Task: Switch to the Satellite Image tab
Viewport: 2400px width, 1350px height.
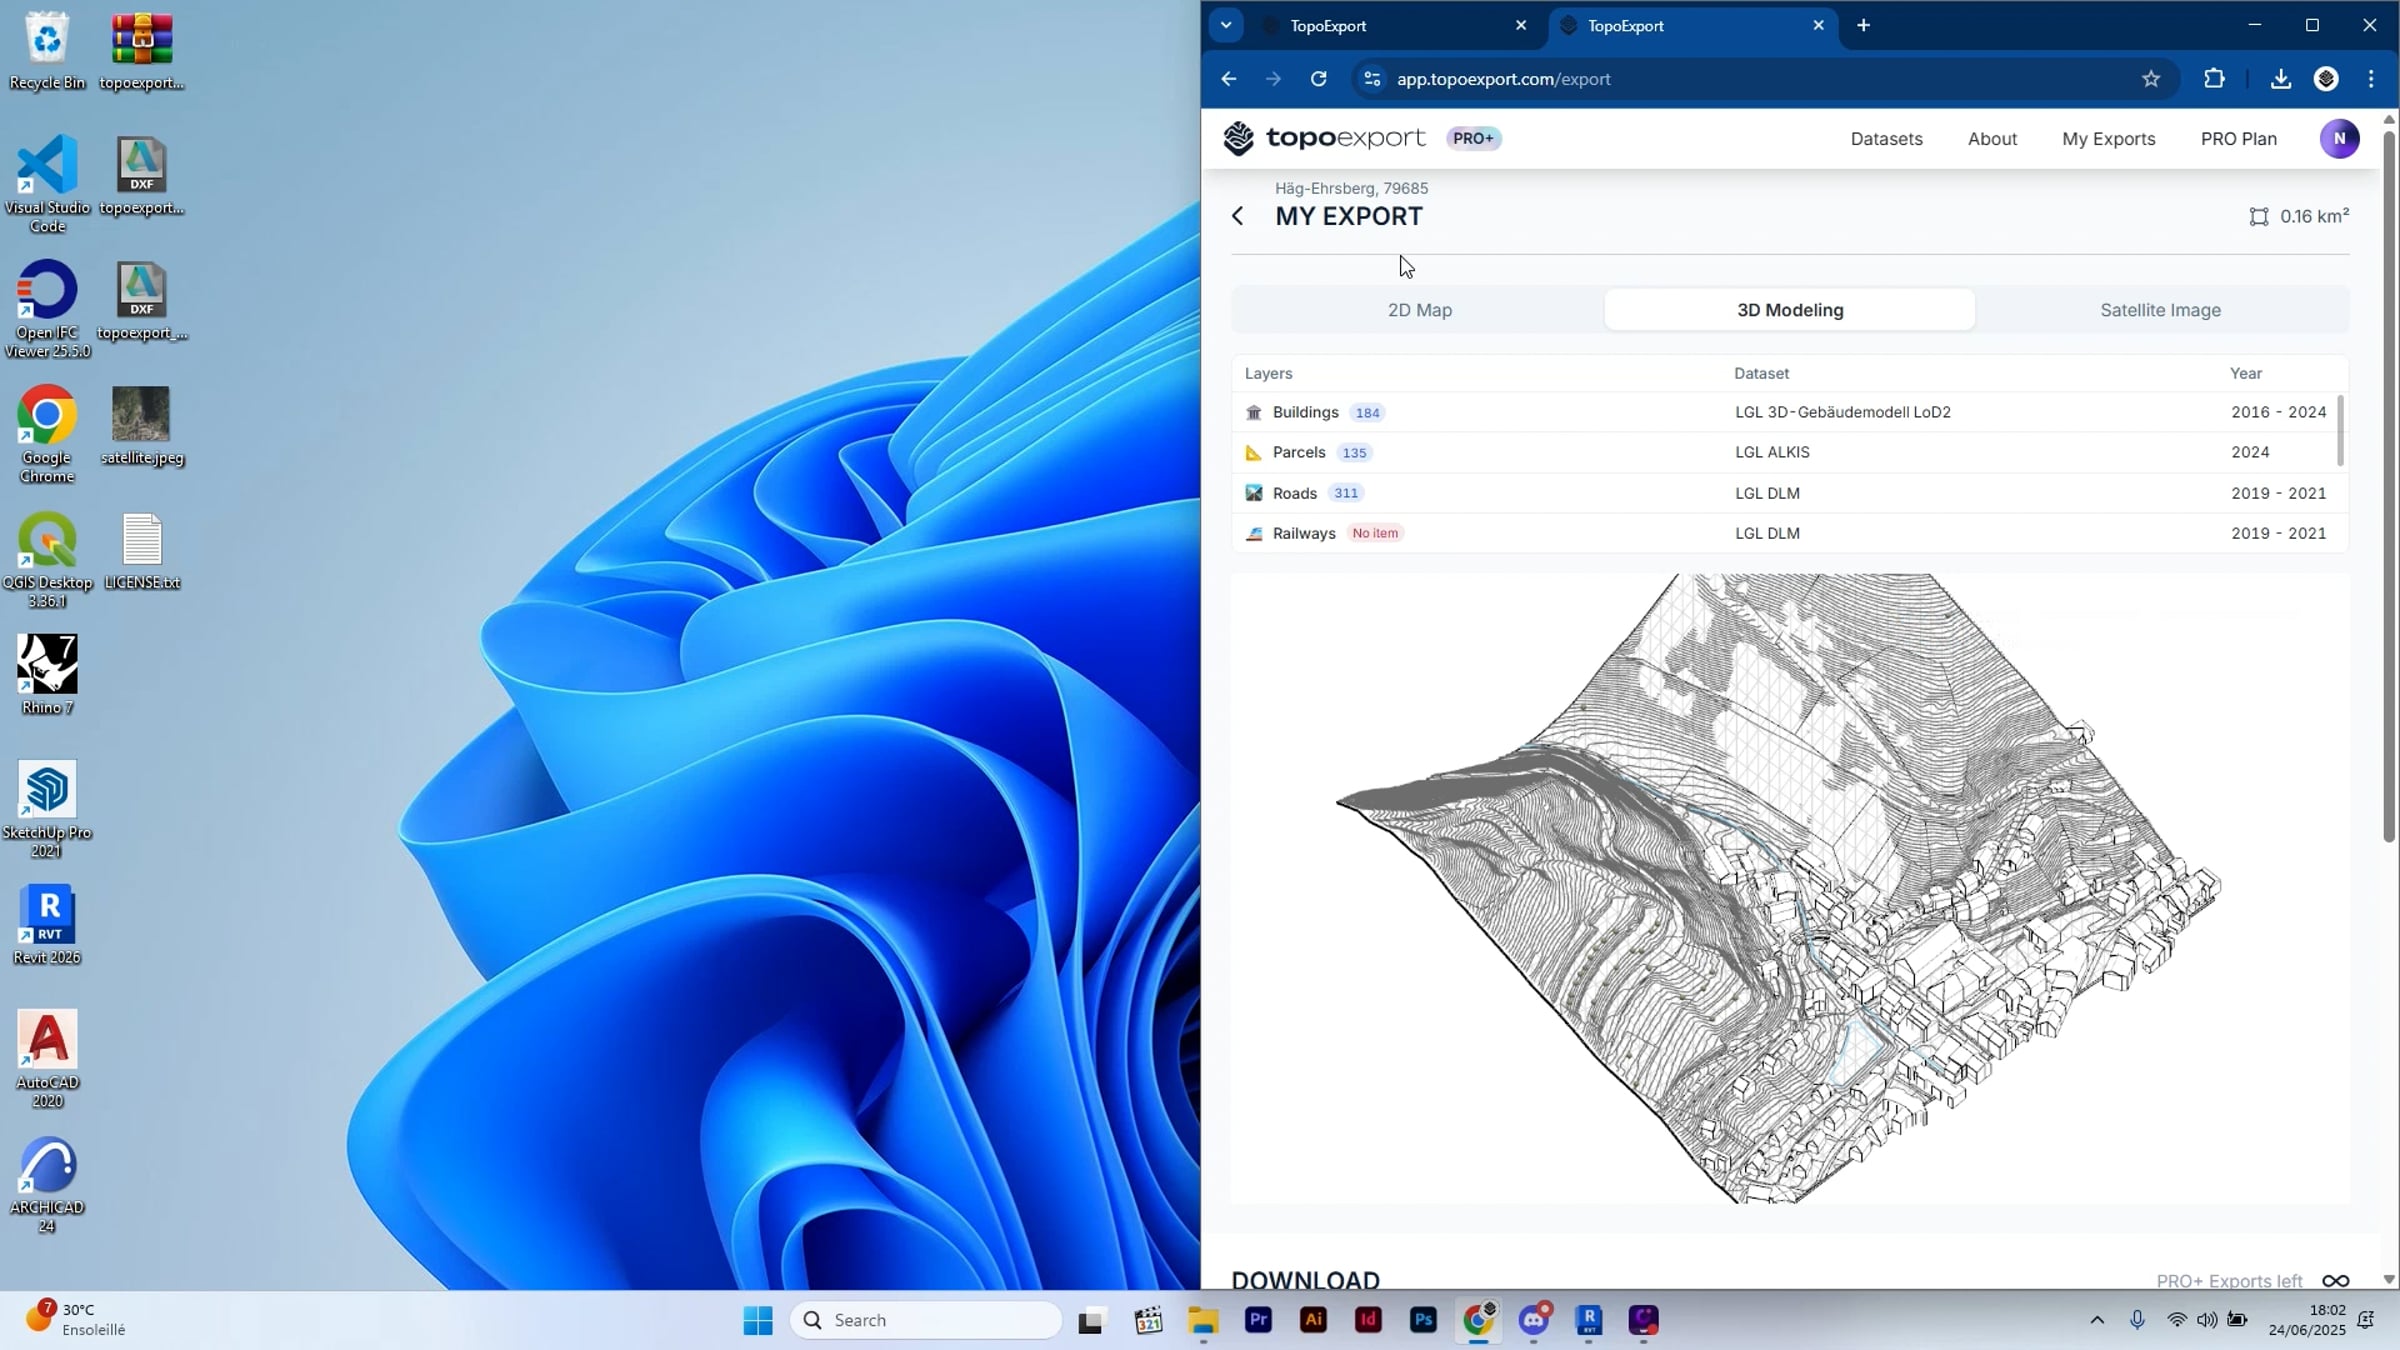Action: pos(2160,310)
